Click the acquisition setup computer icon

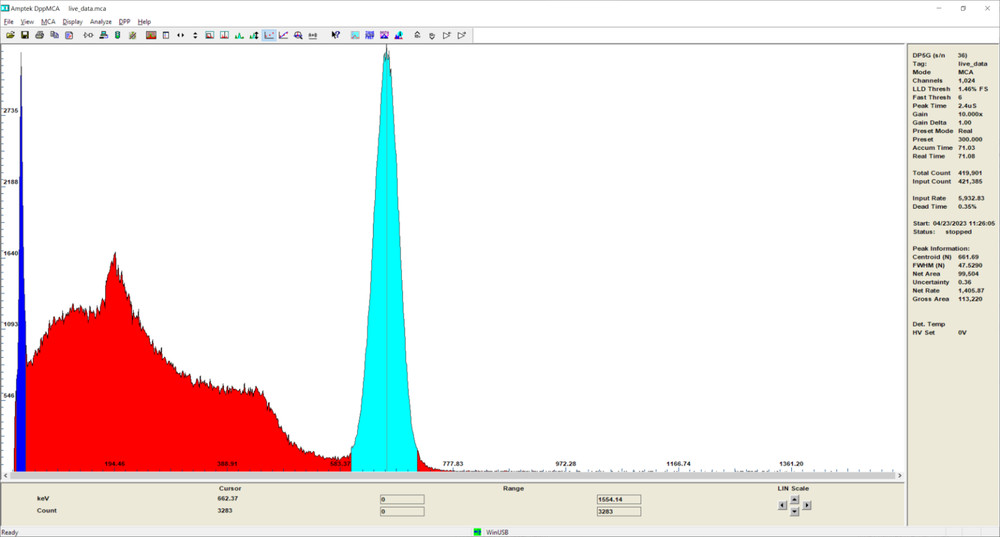[103, 36]
